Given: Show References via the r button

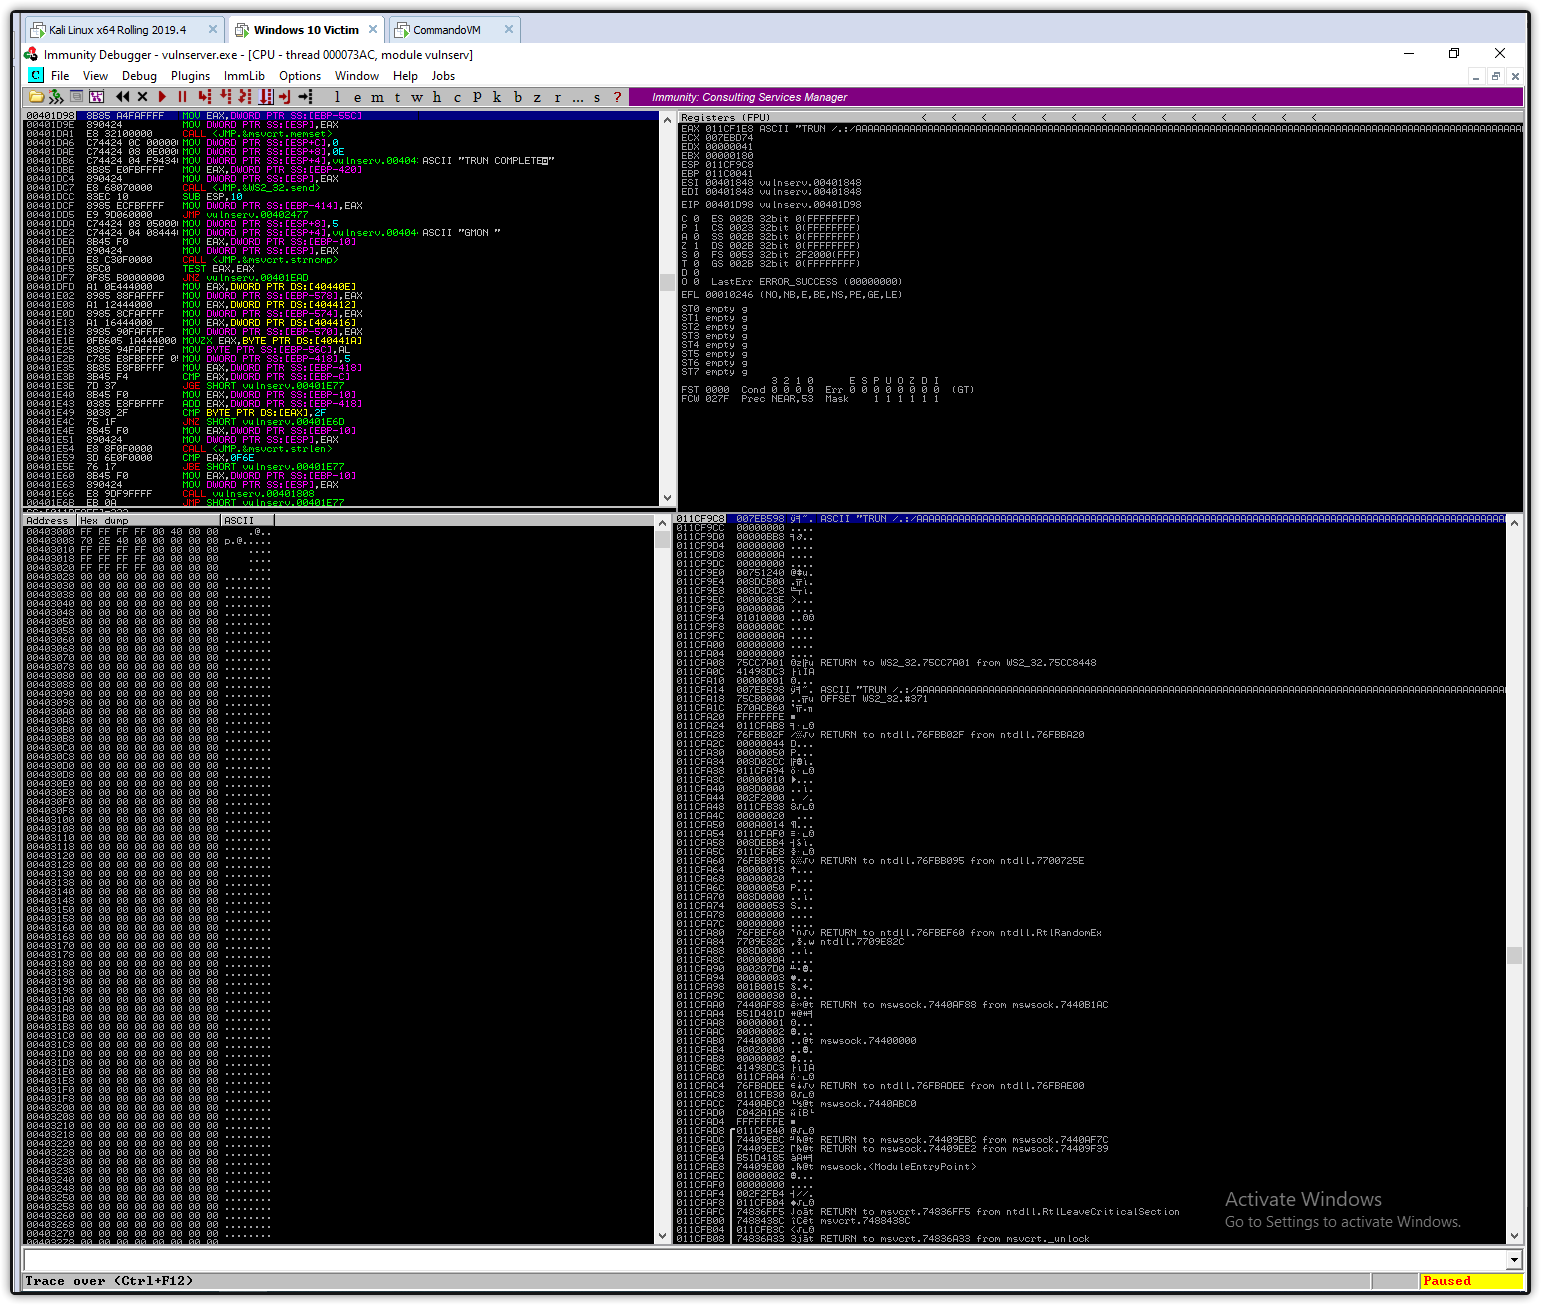Looking at the screenshot, I should pyautogui.click(x=557, y=97).
